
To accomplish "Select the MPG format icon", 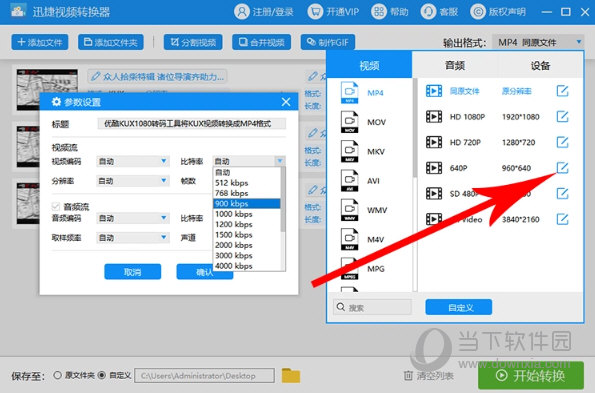I will click(349, 268).
